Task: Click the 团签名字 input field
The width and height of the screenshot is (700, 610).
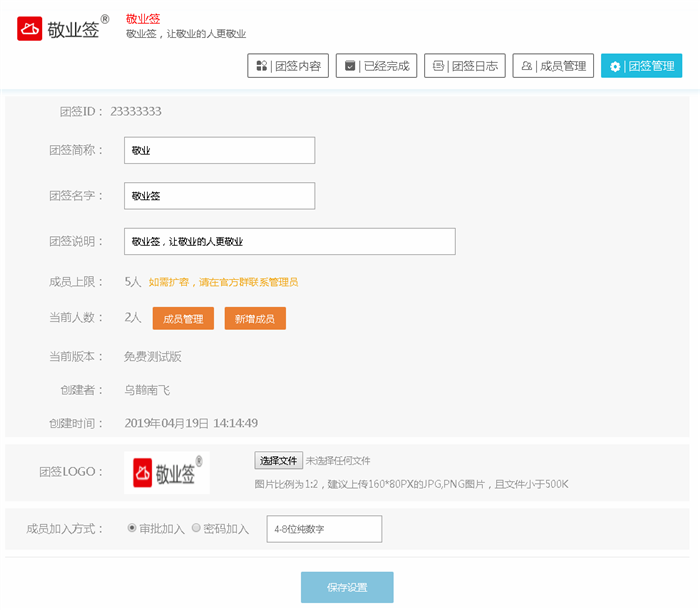Action: pyautogui.click(x=220, y=196)
